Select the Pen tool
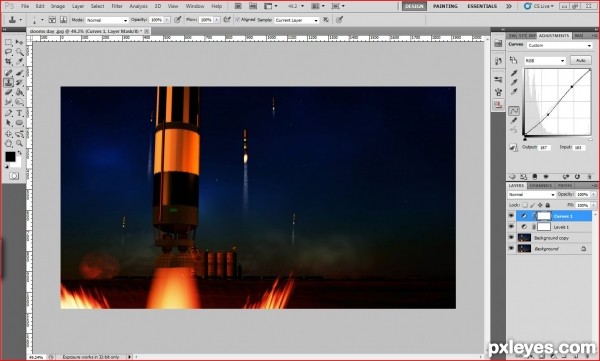 coord(8,113)
